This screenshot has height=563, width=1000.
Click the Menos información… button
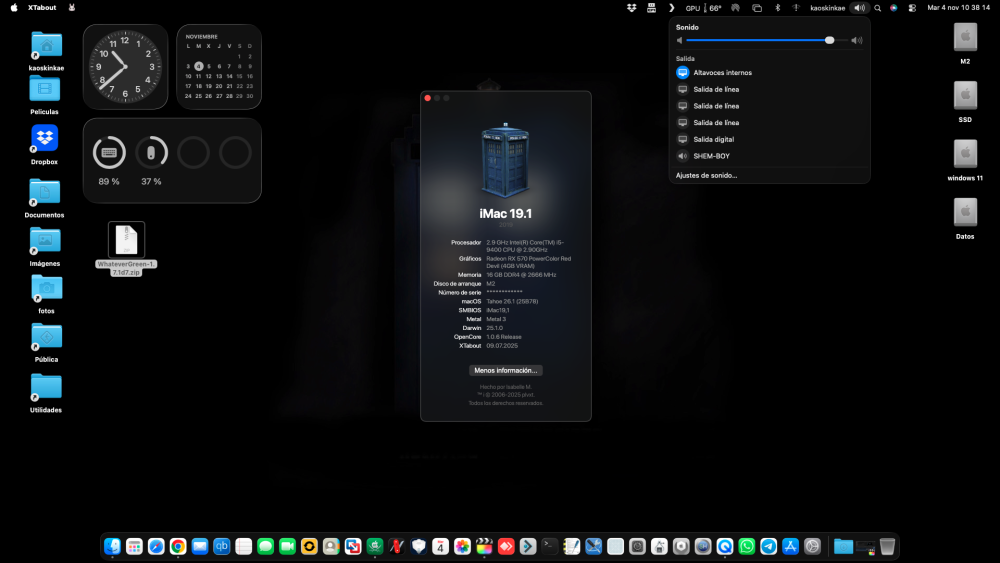506,370
